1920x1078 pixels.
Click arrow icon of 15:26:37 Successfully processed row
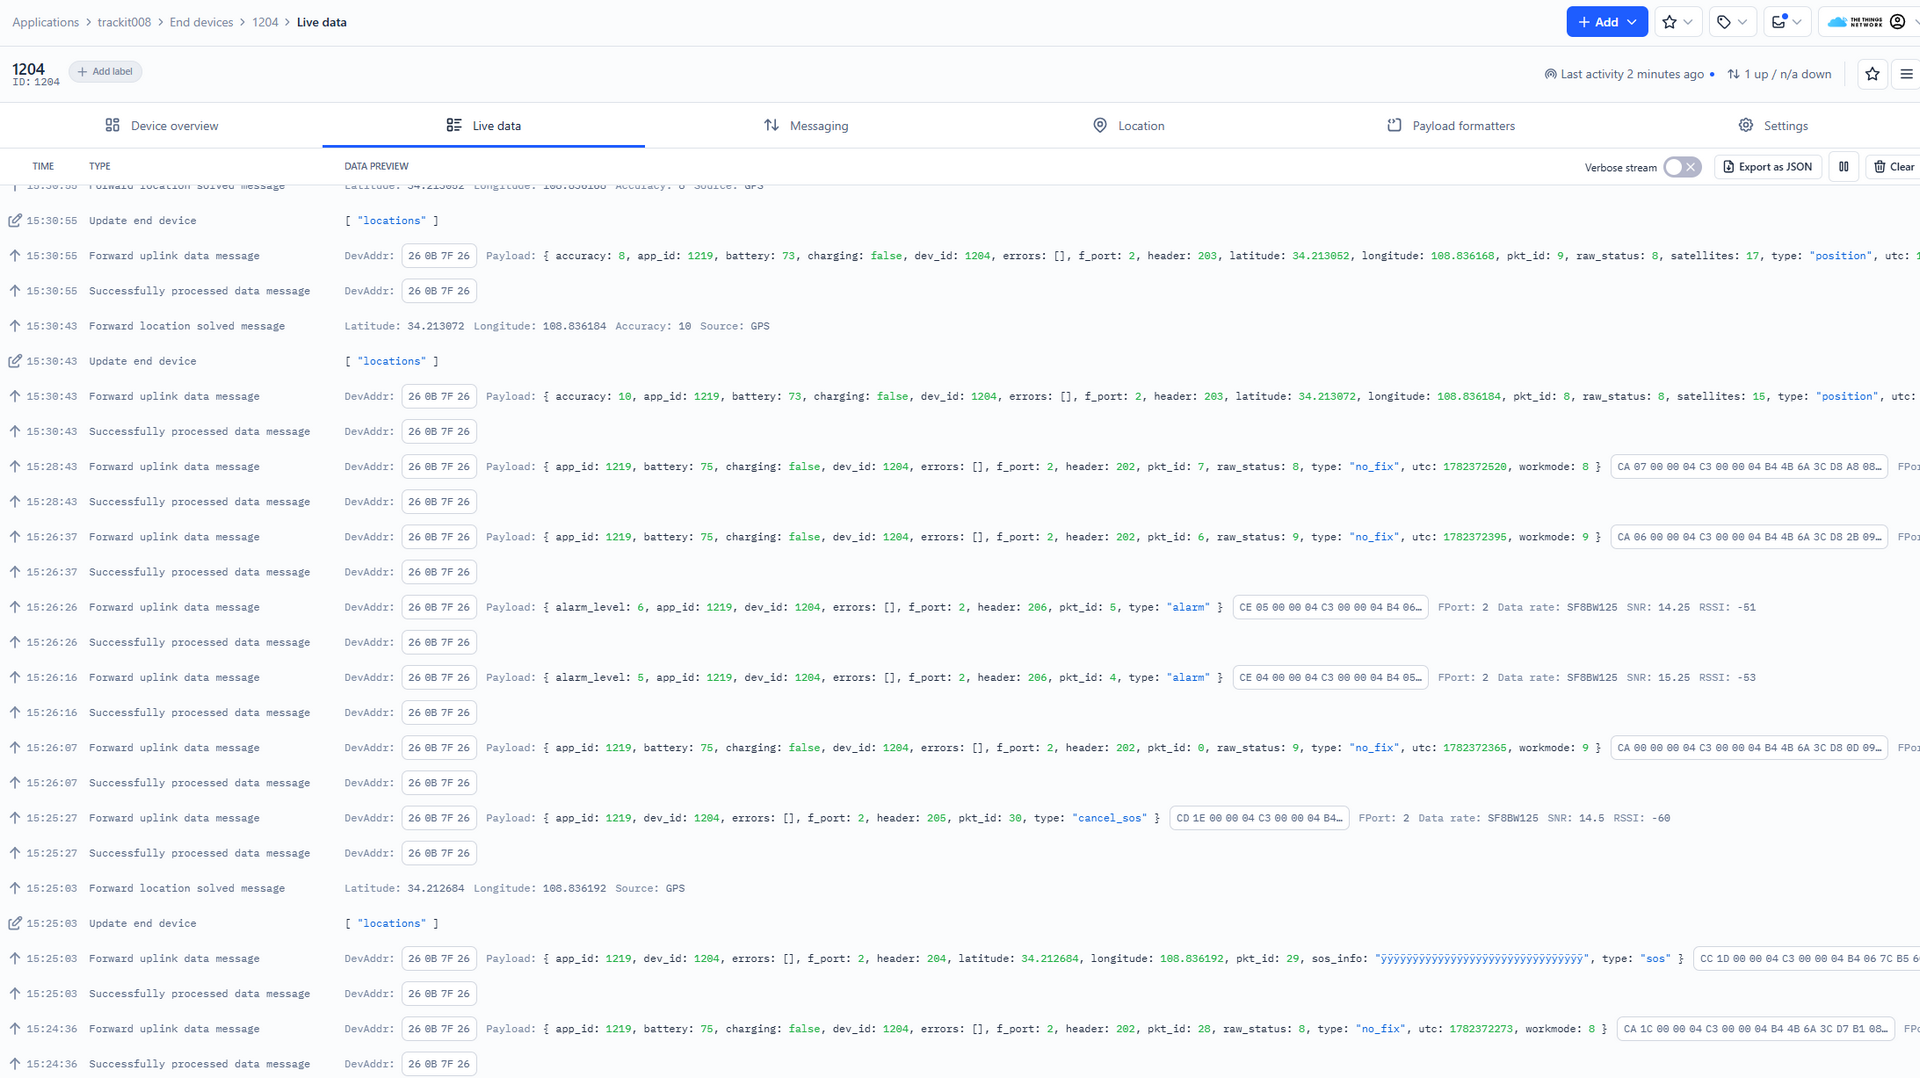(15, 572)
